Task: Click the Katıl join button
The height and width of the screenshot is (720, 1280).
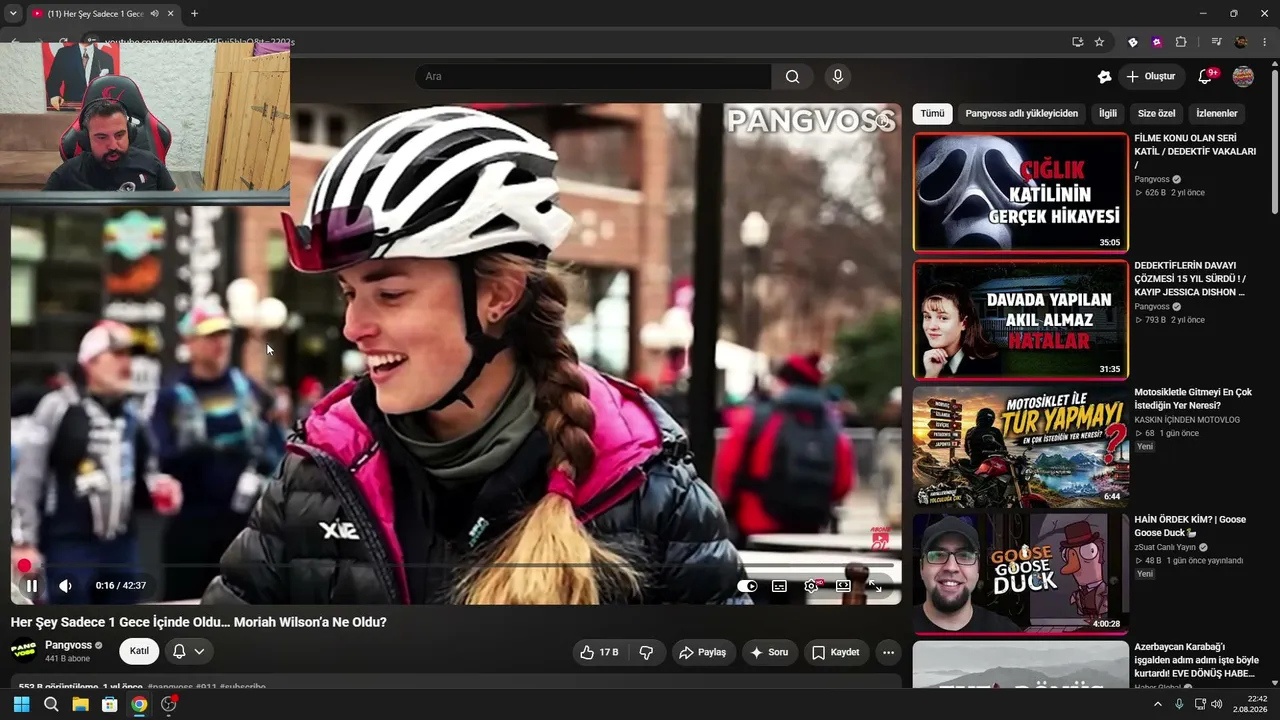Action: [139, 651]
